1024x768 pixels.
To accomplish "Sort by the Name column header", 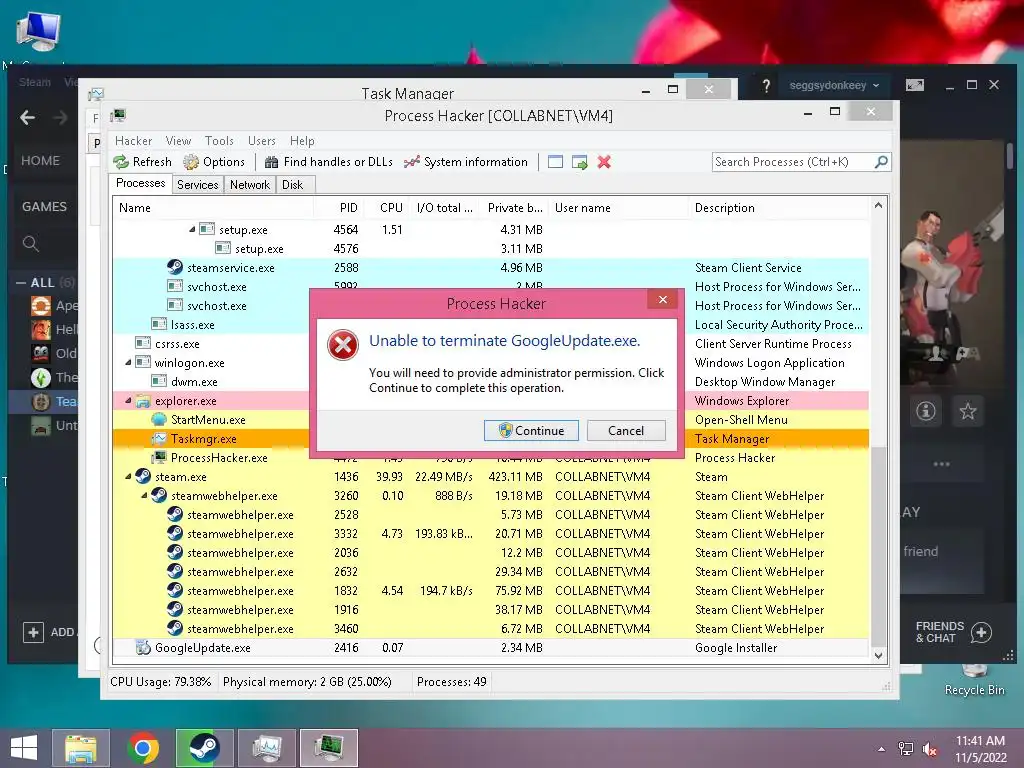I will click(213, 208).
